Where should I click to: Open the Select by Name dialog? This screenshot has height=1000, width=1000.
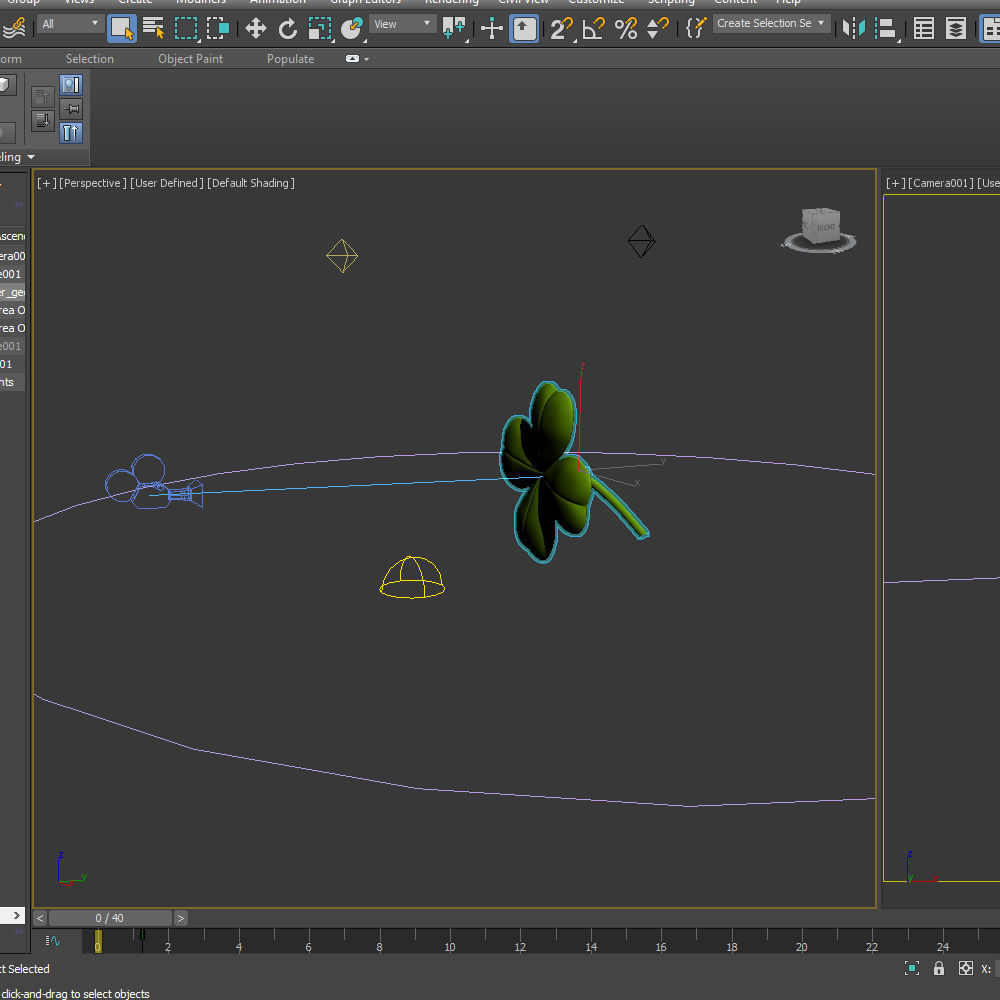coord(153,28)
